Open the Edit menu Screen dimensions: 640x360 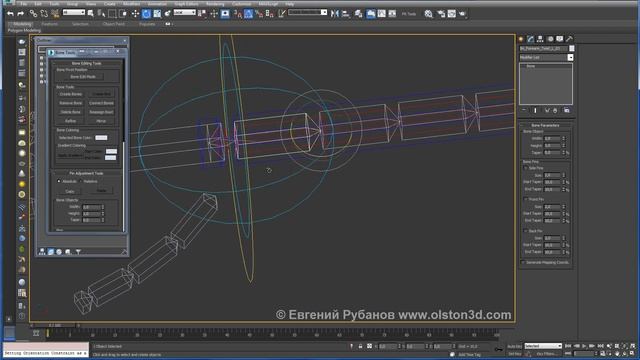[x=38, y=4]
